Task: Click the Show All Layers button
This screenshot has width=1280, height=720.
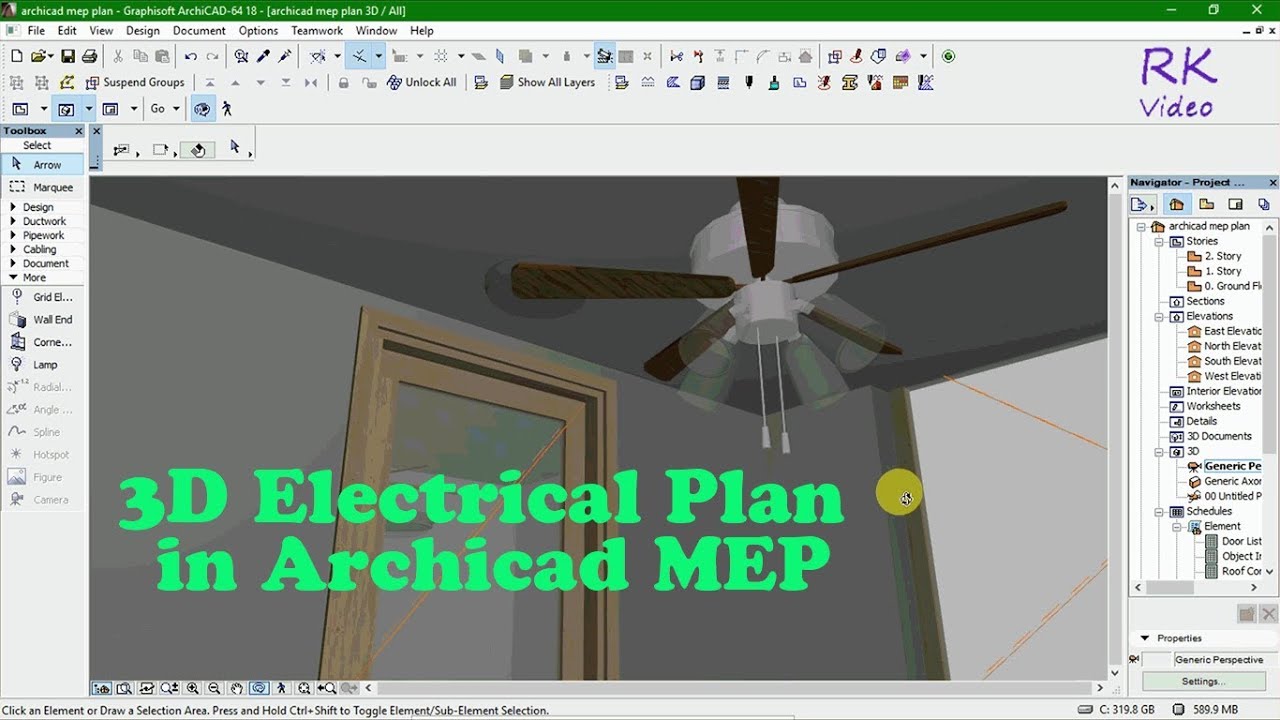Action: [547, 83]
